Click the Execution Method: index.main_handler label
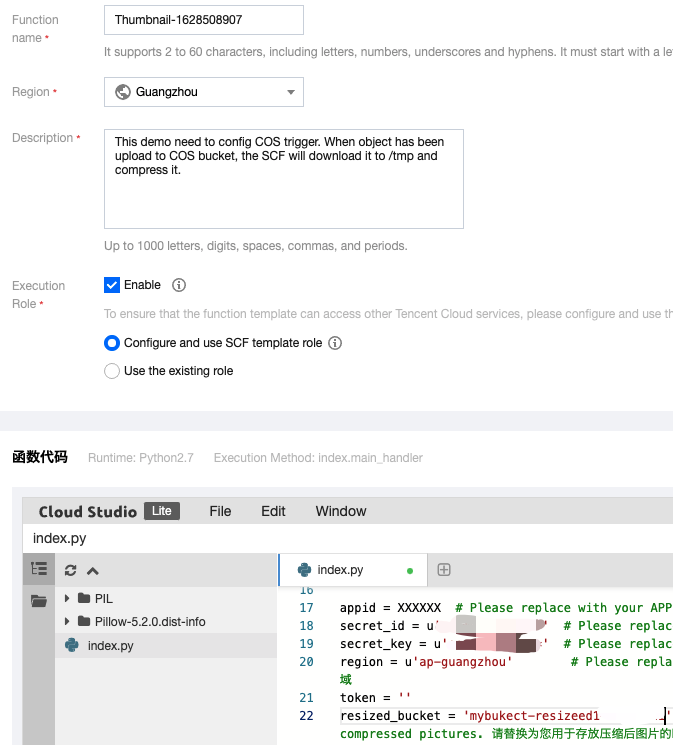Screen dimensions: 673x745 [x=318, y=458]
